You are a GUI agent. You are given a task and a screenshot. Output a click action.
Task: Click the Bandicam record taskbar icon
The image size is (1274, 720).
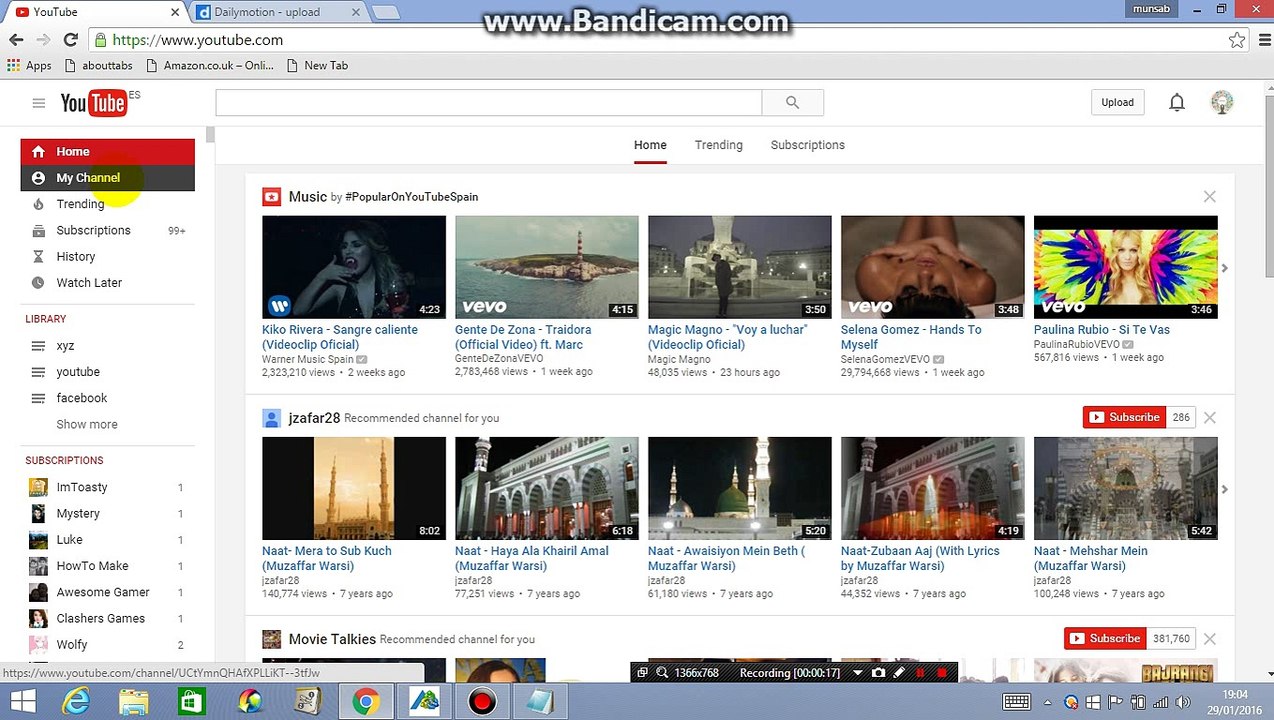point(482,702)
